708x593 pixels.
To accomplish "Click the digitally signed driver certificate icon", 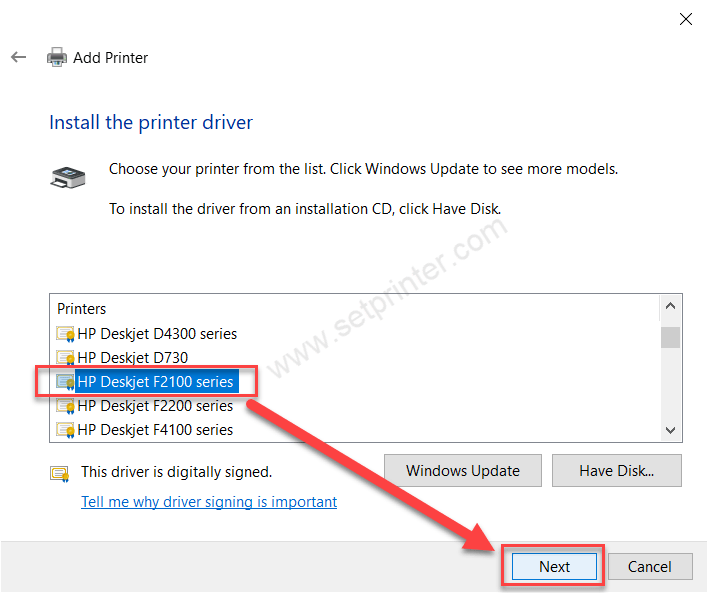I will pos(60,474).
